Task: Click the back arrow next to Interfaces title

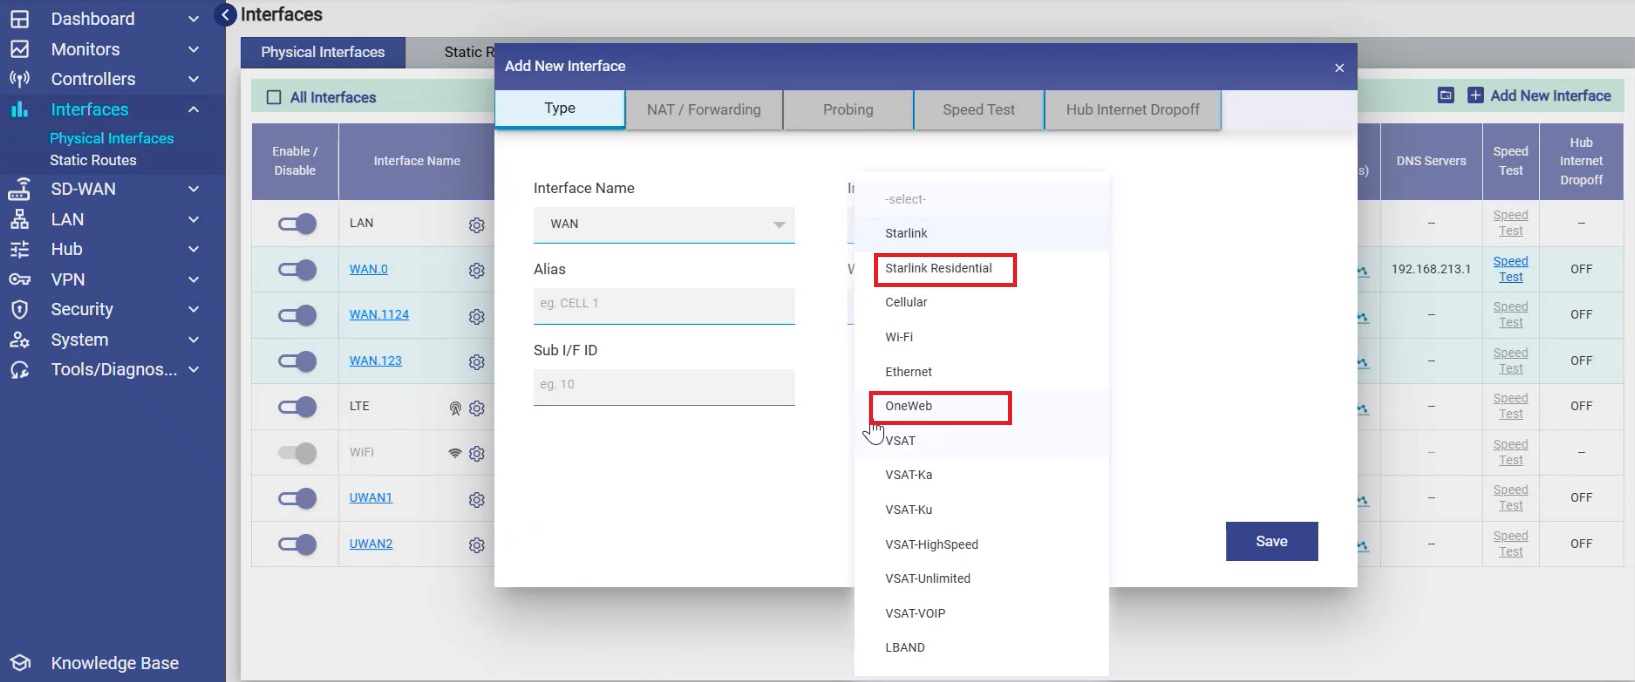Action: 226,15
